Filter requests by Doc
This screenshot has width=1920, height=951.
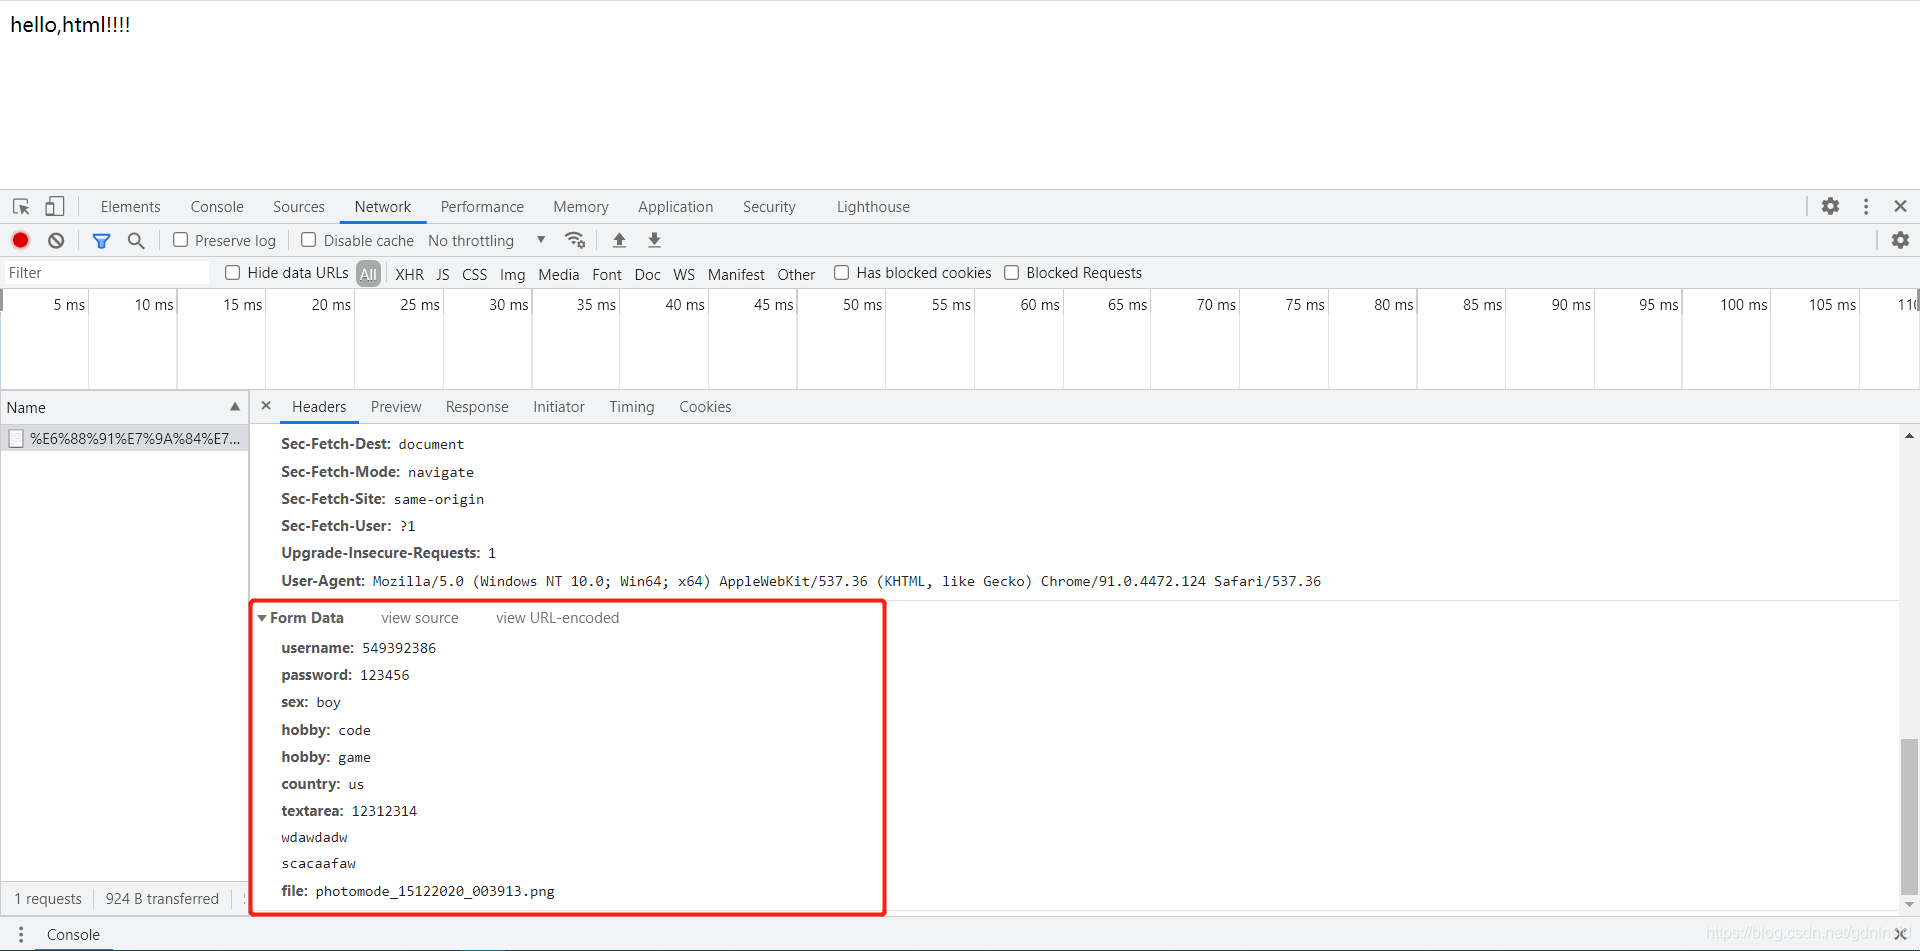coord(648,274)
